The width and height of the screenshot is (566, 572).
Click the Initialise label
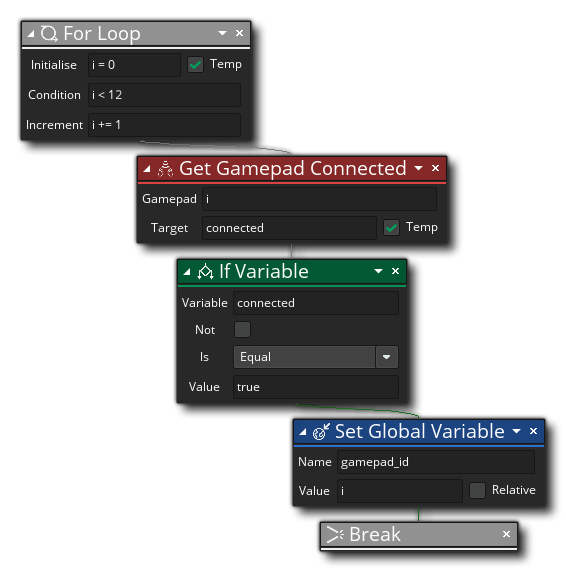pyautogui.click(x=54, y=65)
